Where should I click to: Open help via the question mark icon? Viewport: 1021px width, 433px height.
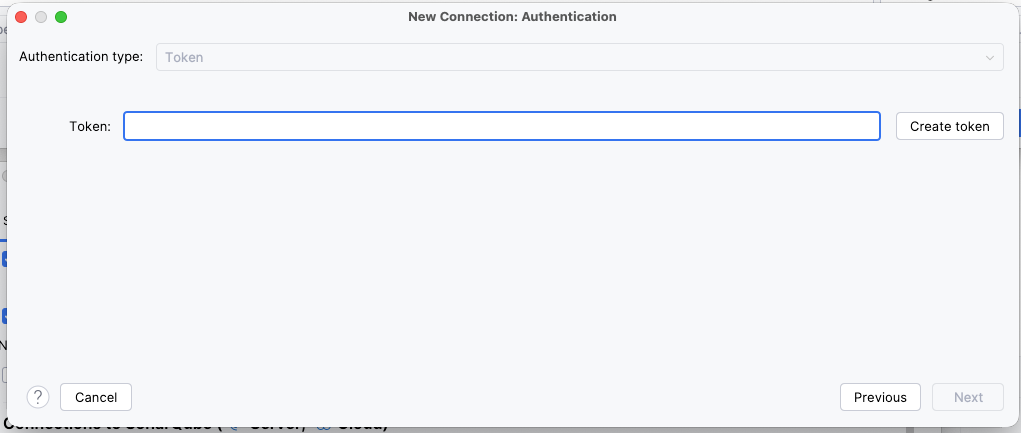coord(38,397)
